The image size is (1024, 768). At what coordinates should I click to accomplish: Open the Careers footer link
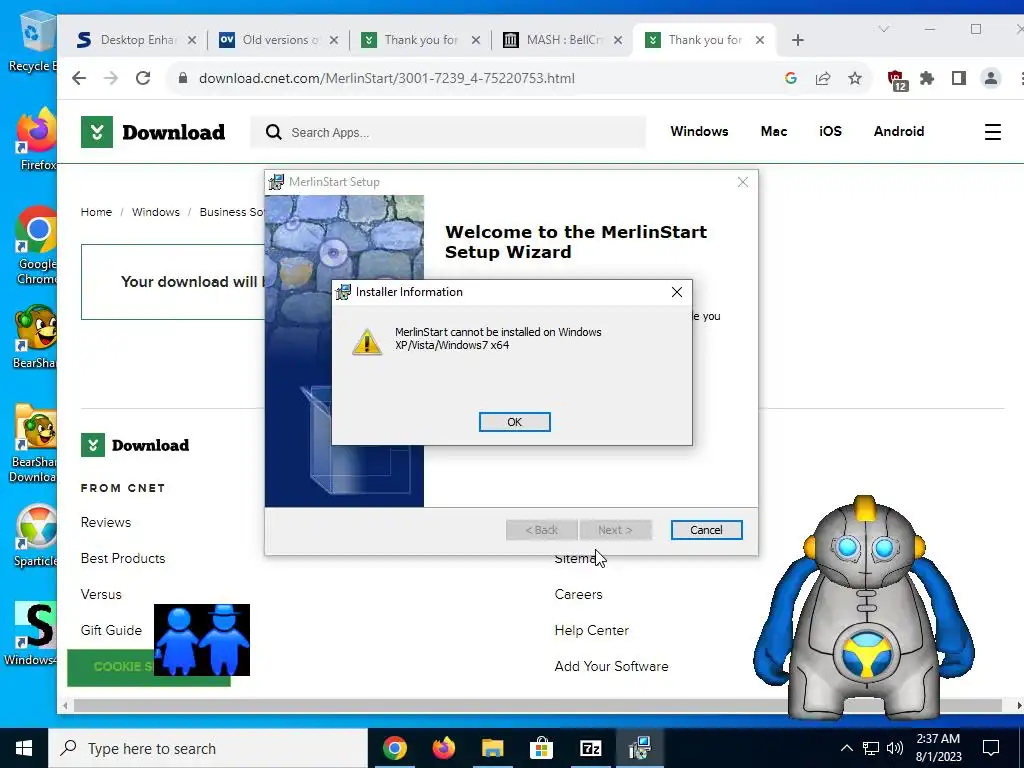click(579, 594)
